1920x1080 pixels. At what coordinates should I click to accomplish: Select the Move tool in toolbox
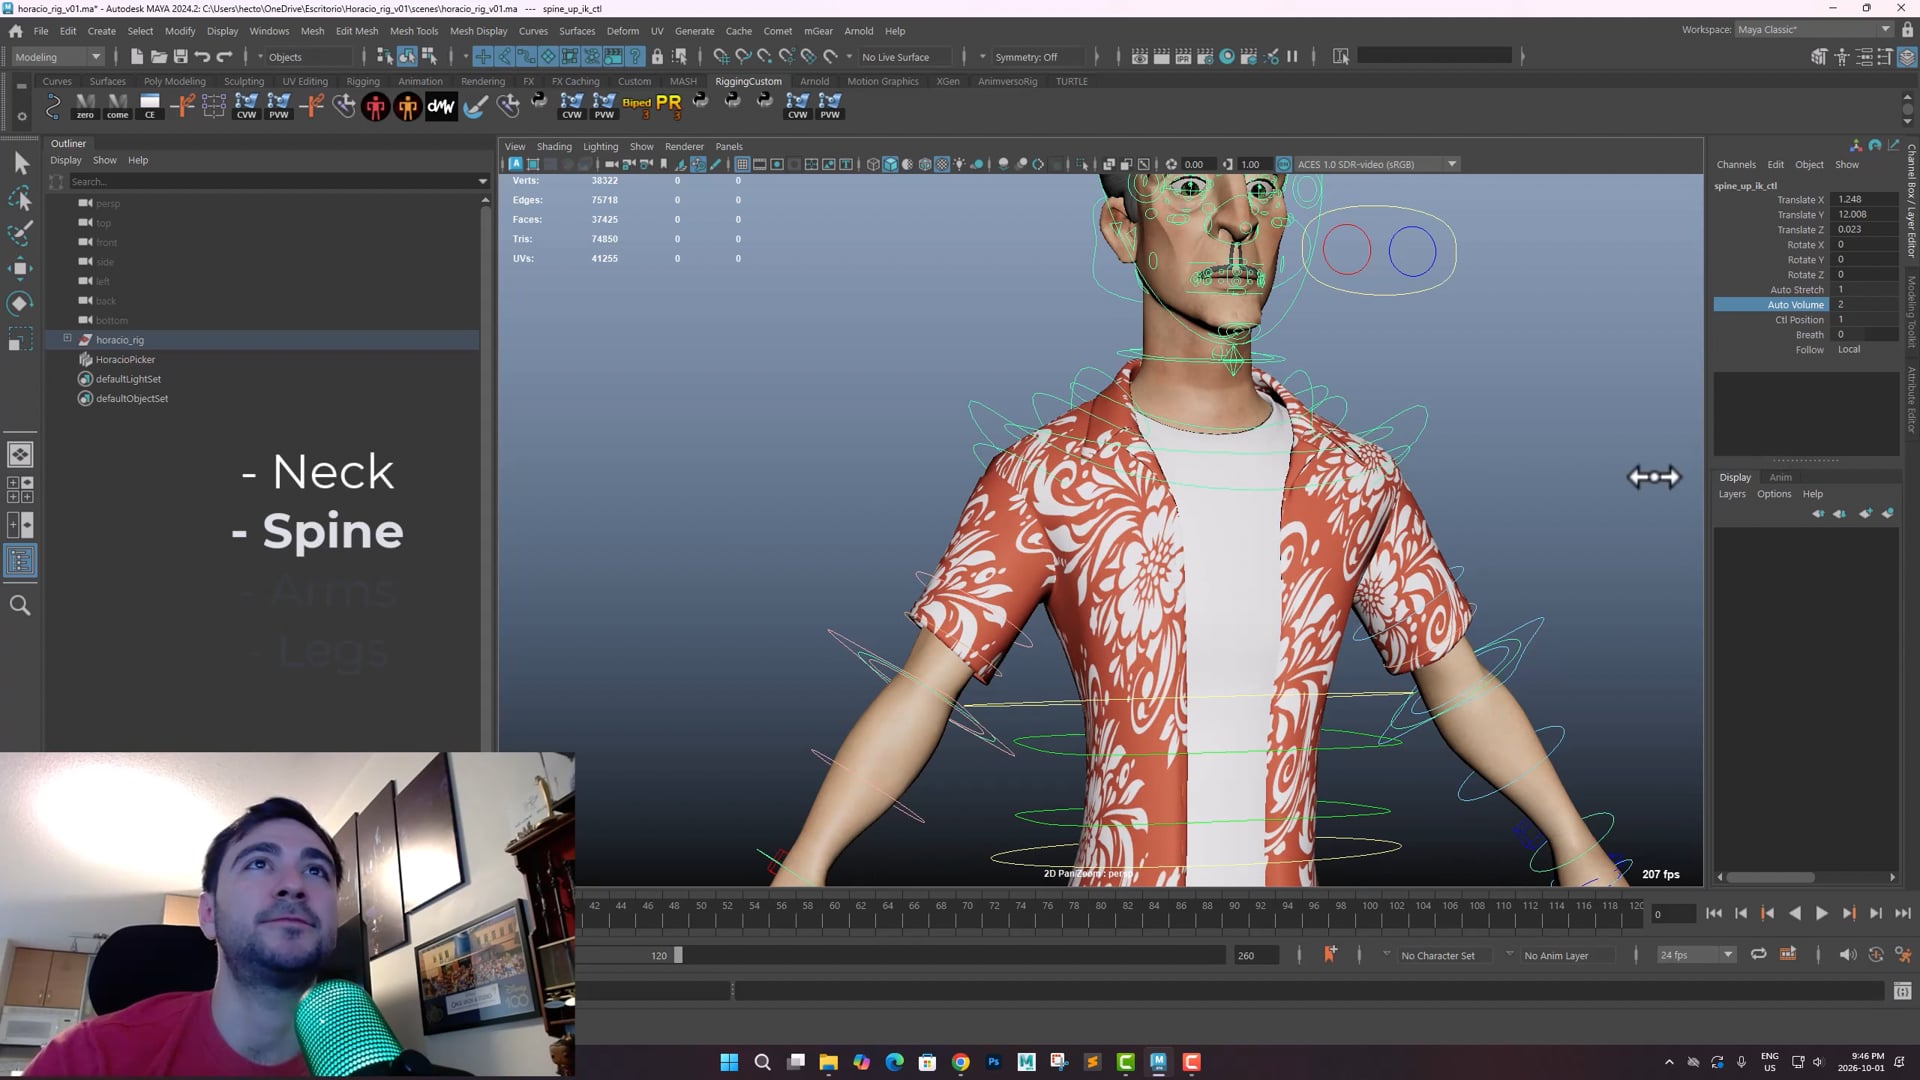(x=21, y=268)
